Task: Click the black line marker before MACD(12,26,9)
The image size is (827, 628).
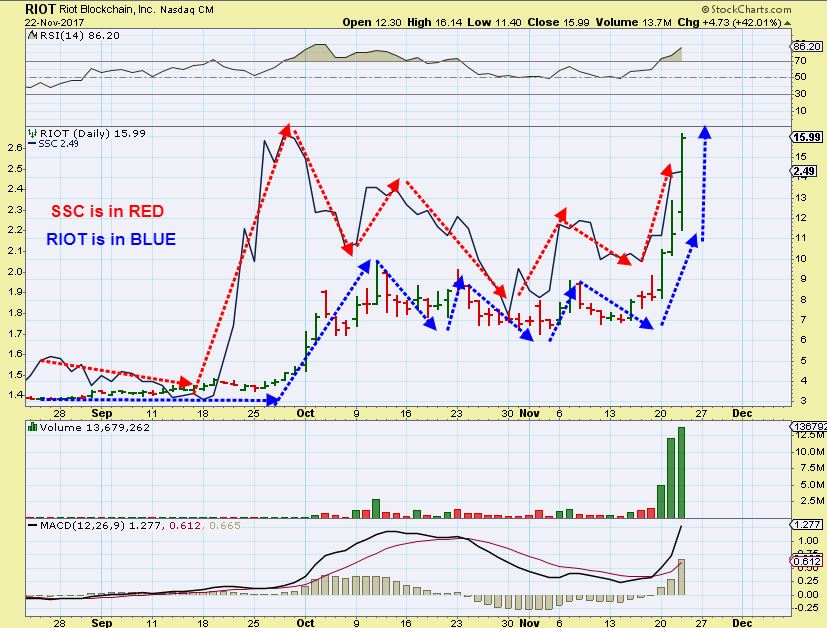Action: (x=32, y=525)
